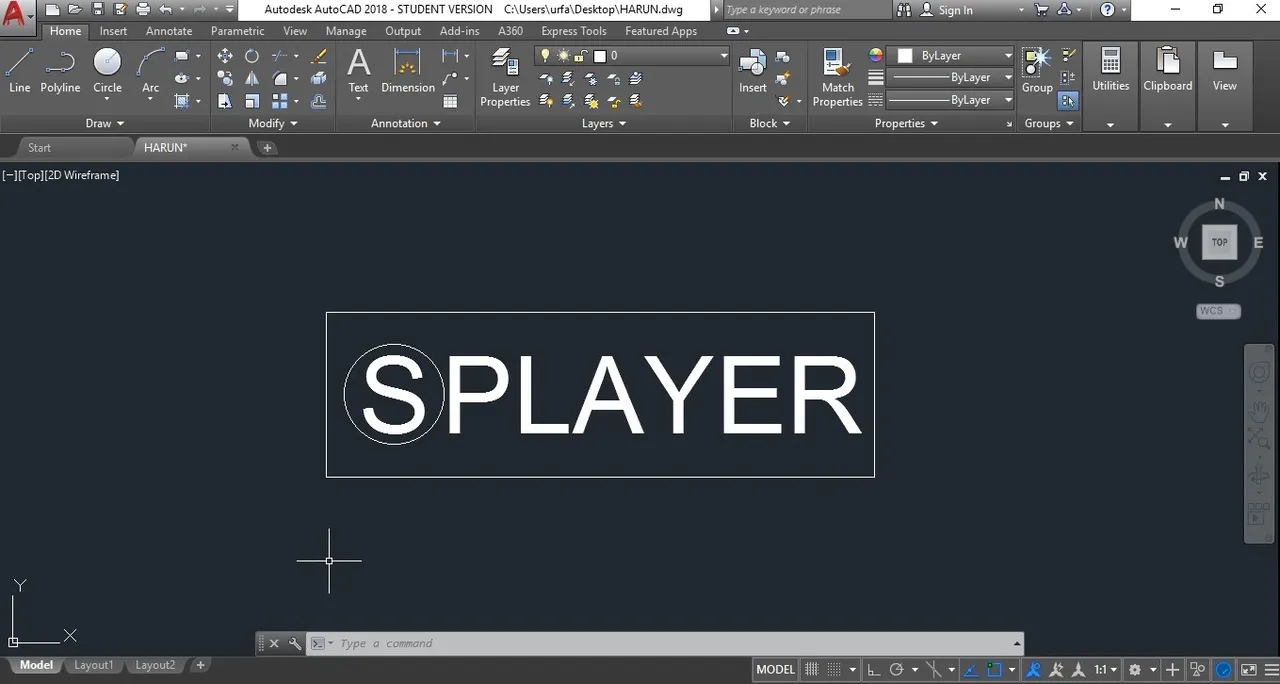This screenshot has width=1280, height=684.
Task: Pick the Erase tool
Action: click(319, 56)
